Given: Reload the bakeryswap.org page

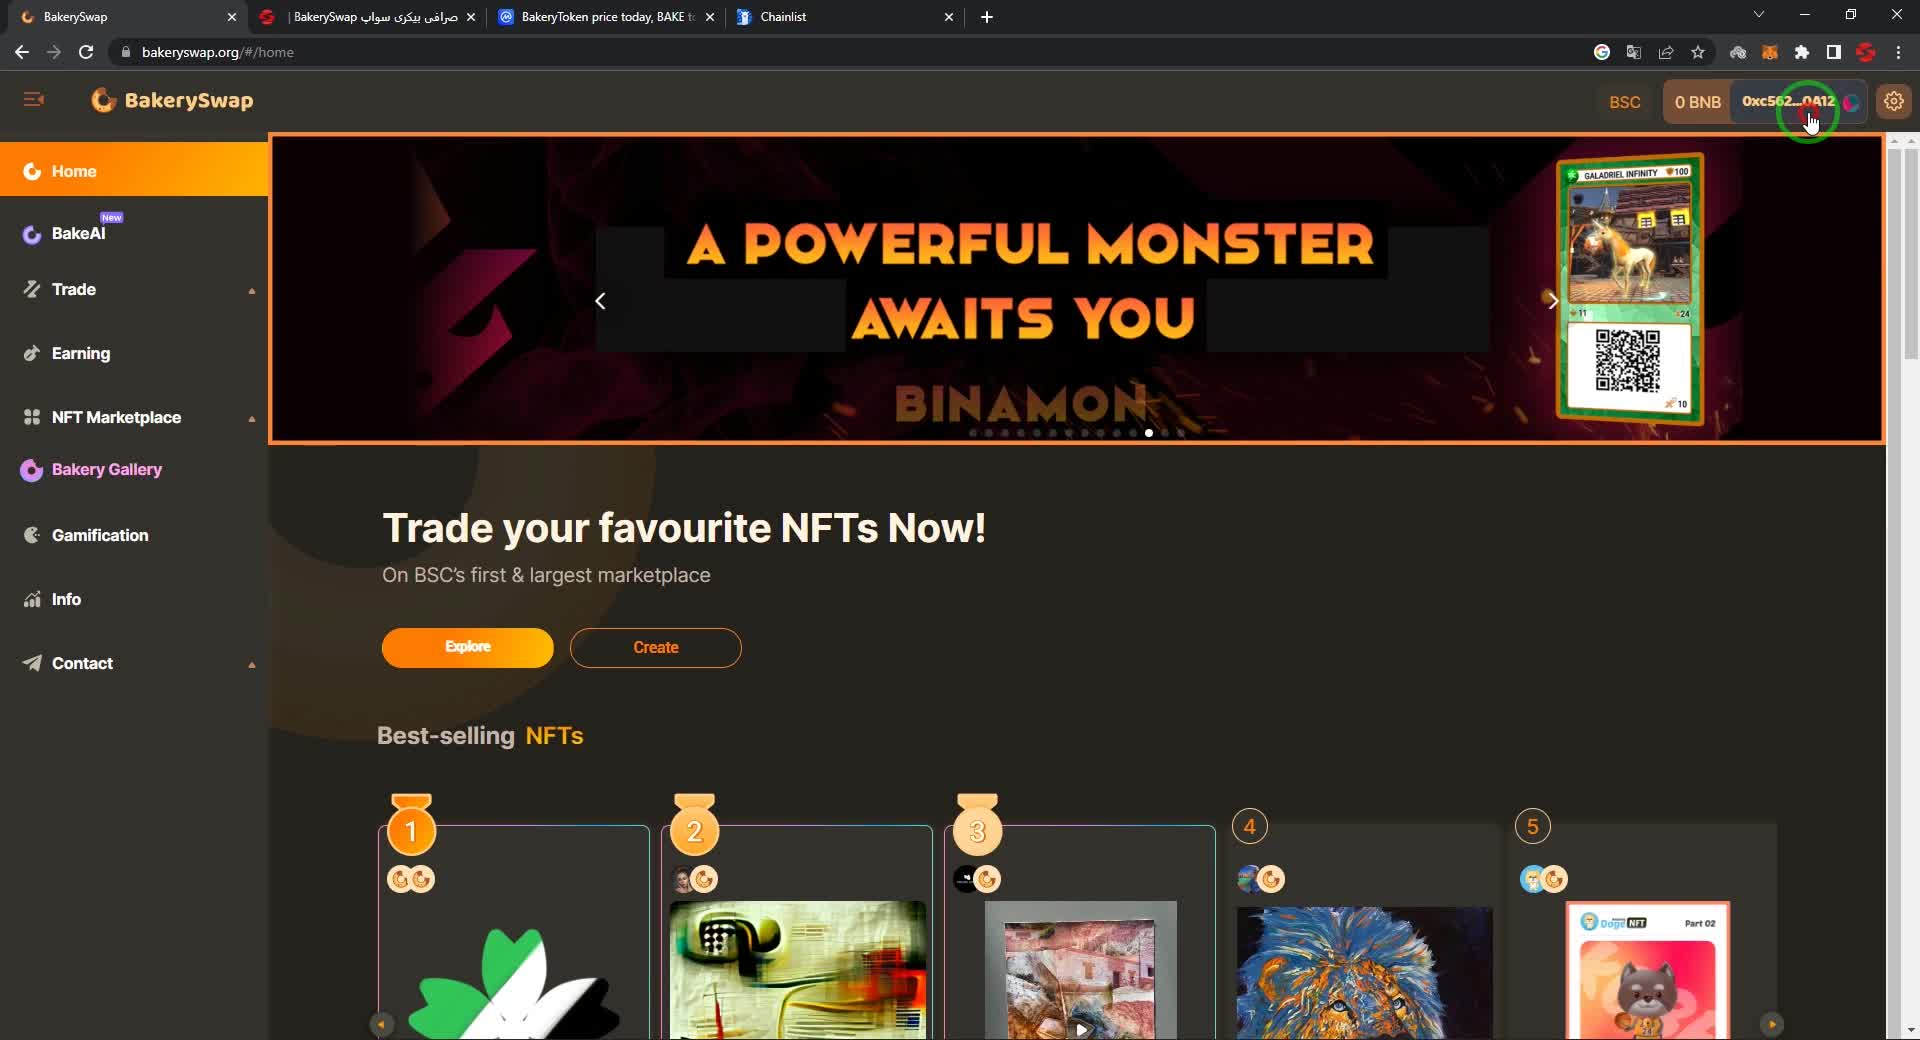Looking at the screenshot, I should coord(86,52).
